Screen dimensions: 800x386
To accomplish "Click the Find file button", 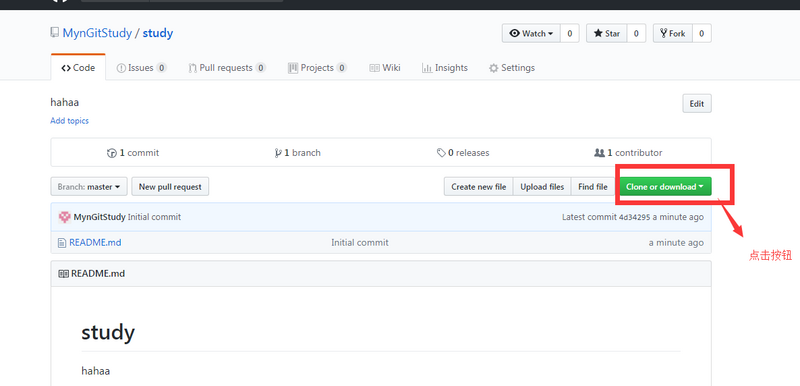I will [593, 187].
